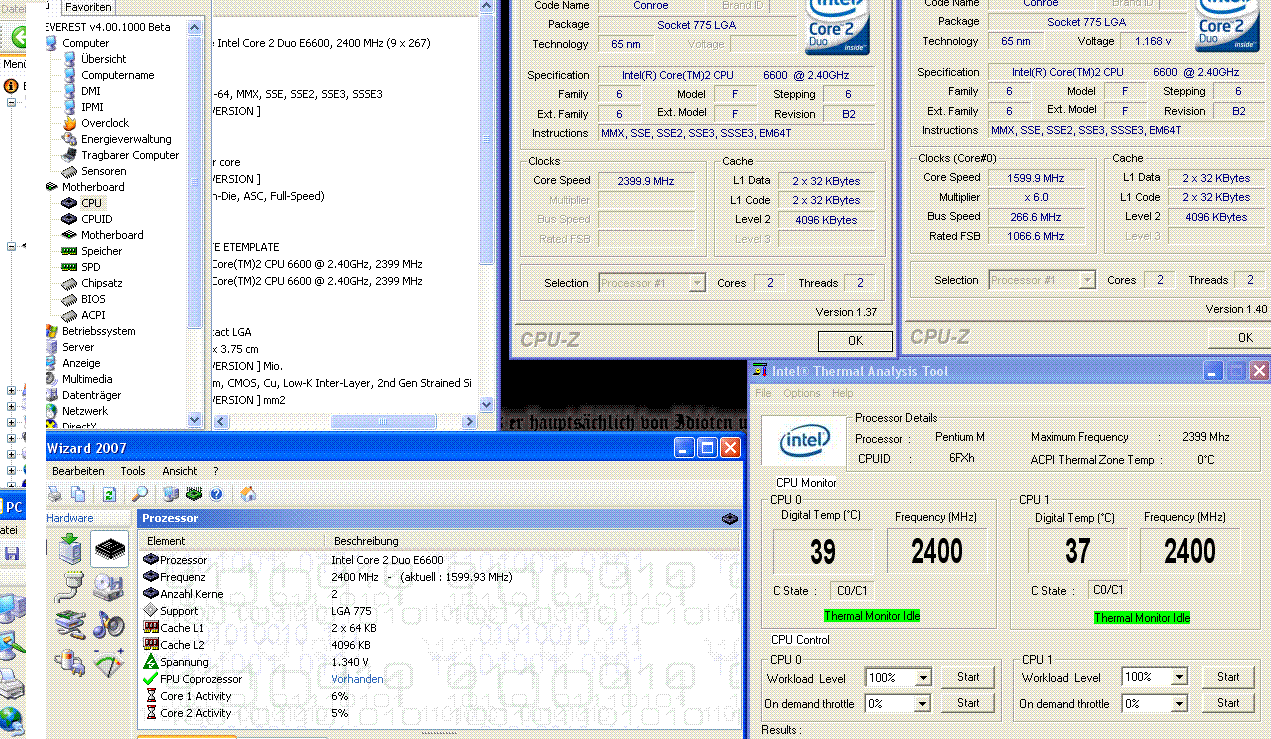This screenshot has height=739, width=1271.
Task: Select the power plug category icon in Hardware panel
Action: (x=70, y=662)
